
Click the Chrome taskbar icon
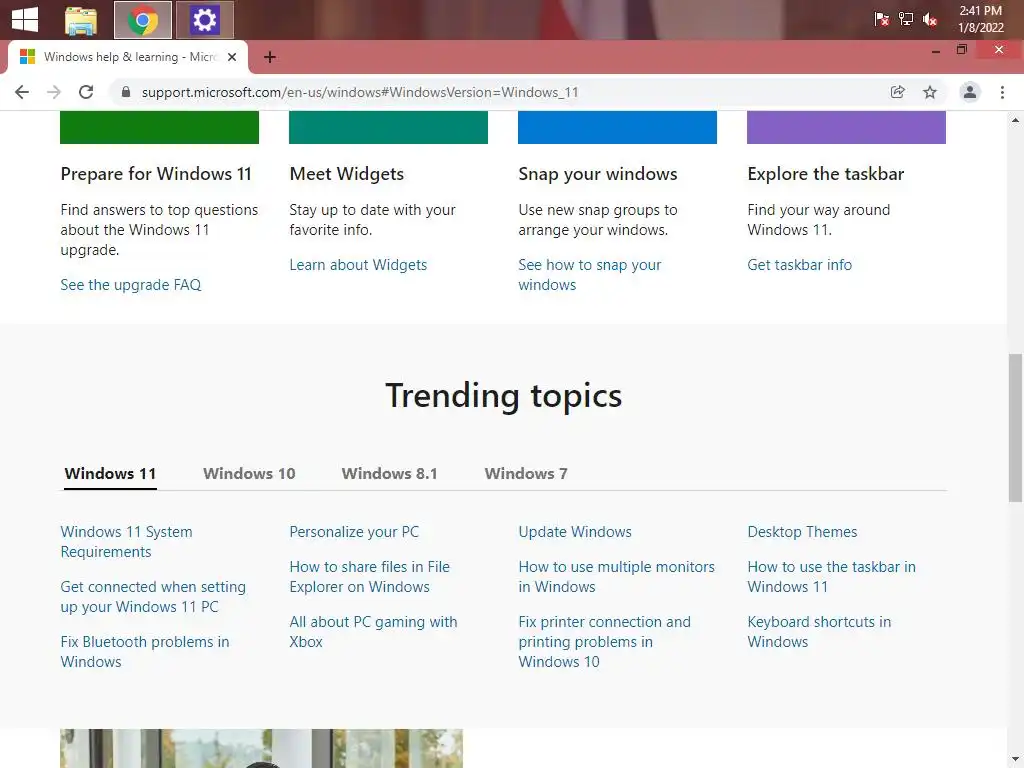pyautogui.click(x=143, y=20)
